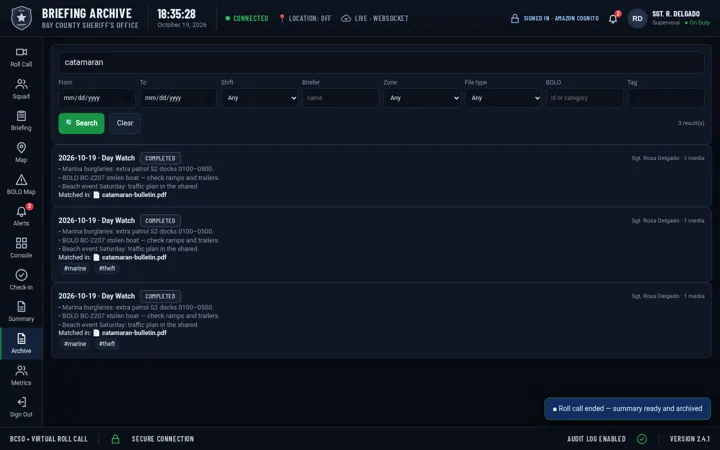Click the catamaran search field
Viewport: 720px width, 450px height.
tap(381, 62)
